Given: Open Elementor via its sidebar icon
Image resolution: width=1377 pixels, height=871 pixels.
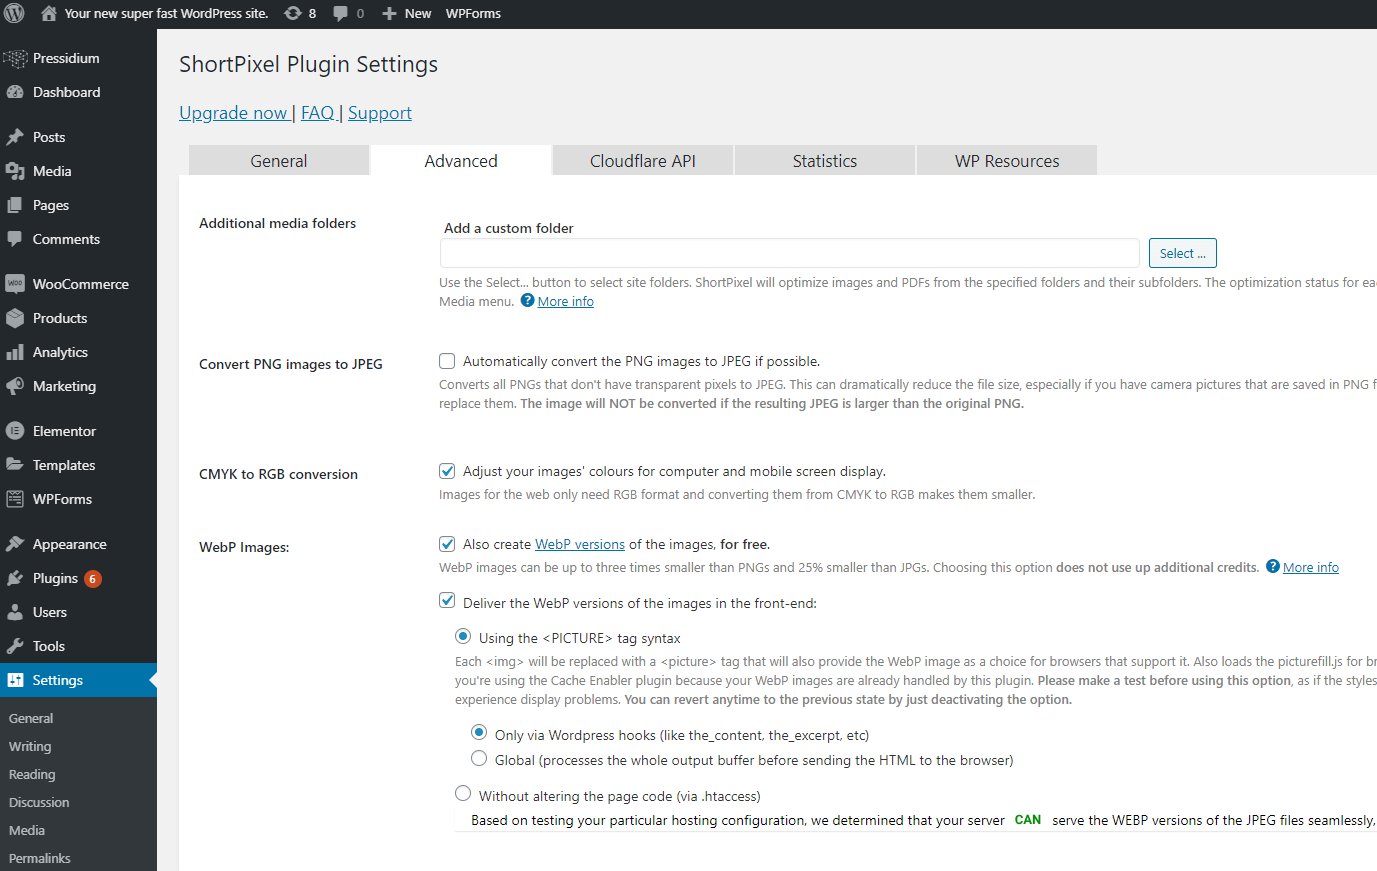Looking at the screenshot, I should click(x=15, y=431).
